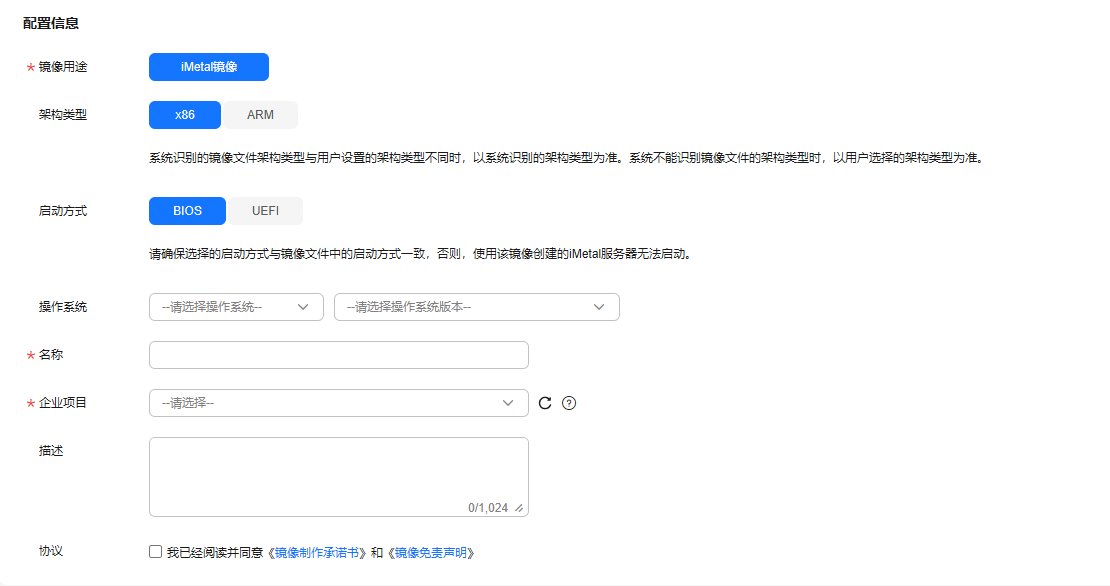Tick the 我已经阅读并同意 agreement checkbox
The width and height of the screenshot is (1110, 586).
156,552
